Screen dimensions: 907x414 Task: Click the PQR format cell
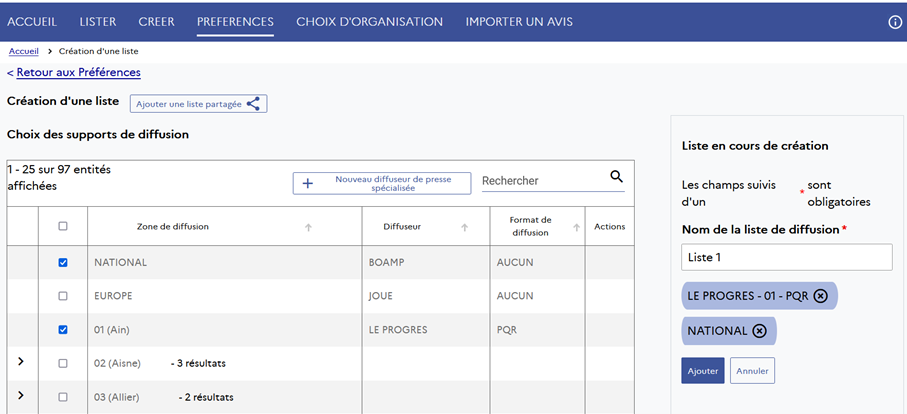[x=537, y=330]
